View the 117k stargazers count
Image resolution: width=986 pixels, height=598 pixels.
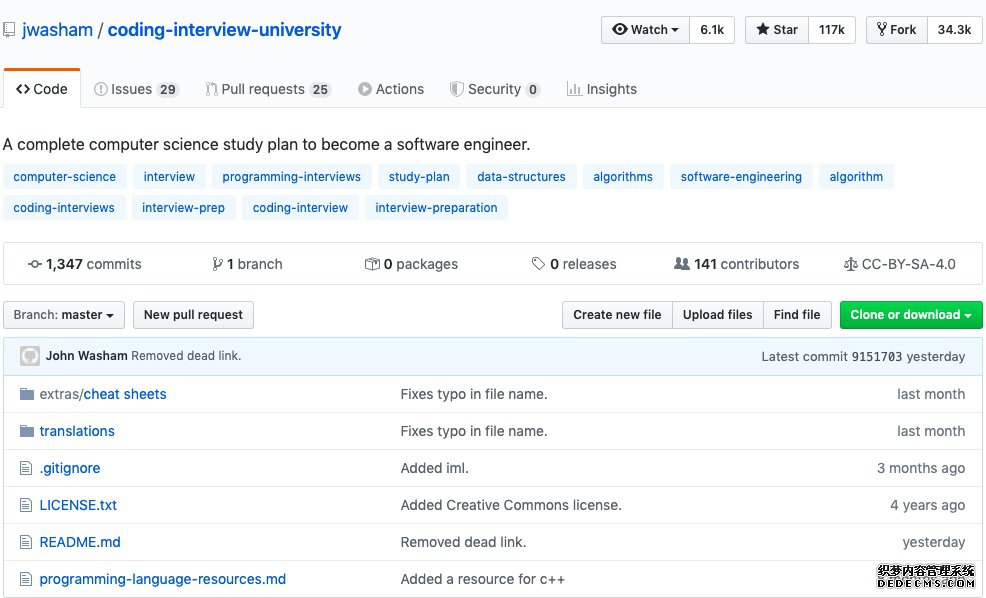831,30
